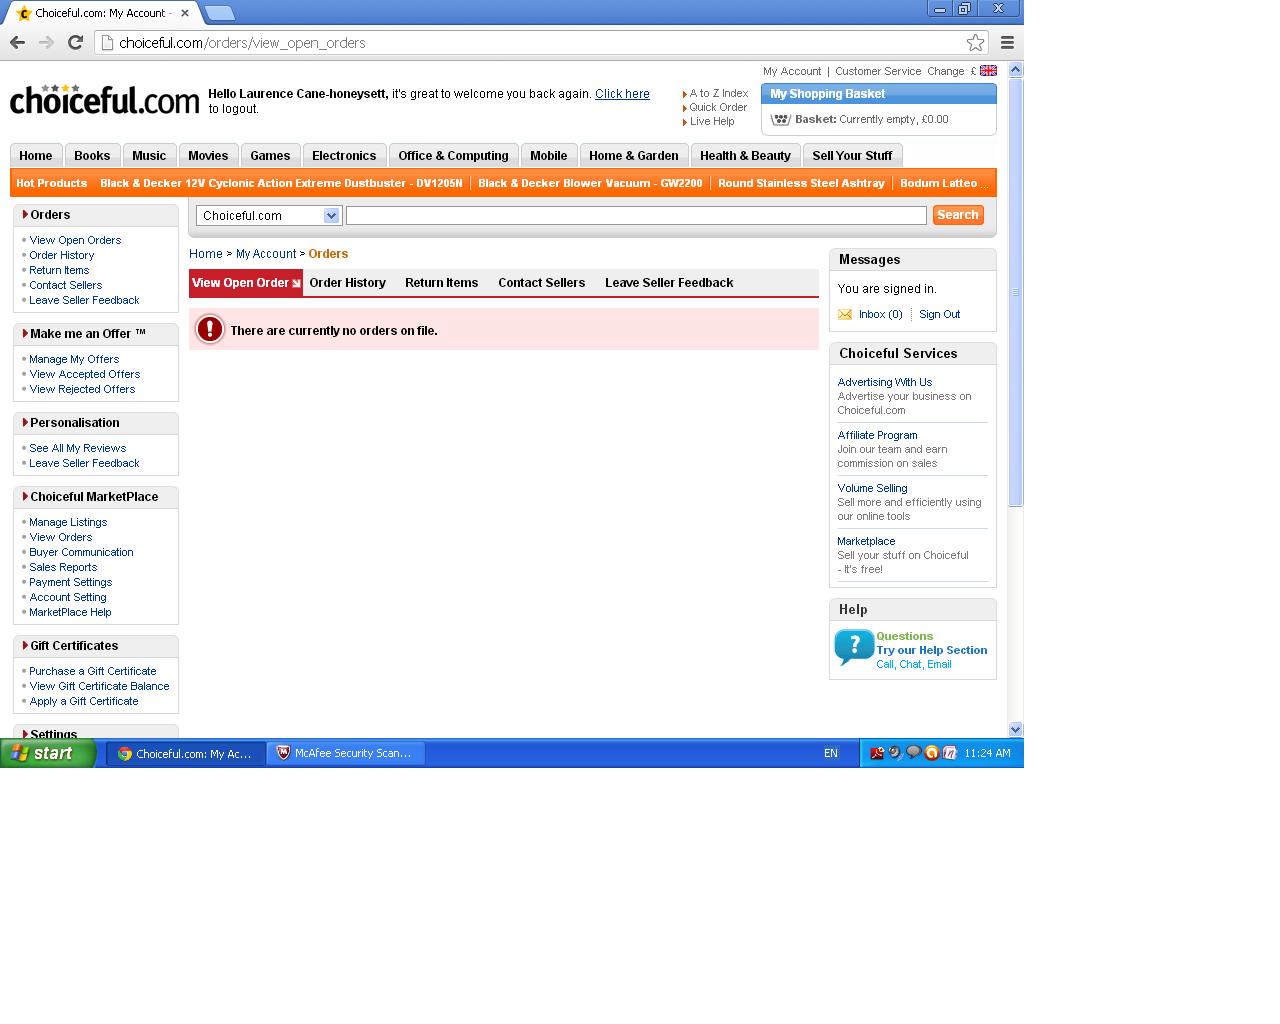The height and width of the screenshot is (1024, 1280).
Task: Click the Sign Out link
Action: point(939,314)
